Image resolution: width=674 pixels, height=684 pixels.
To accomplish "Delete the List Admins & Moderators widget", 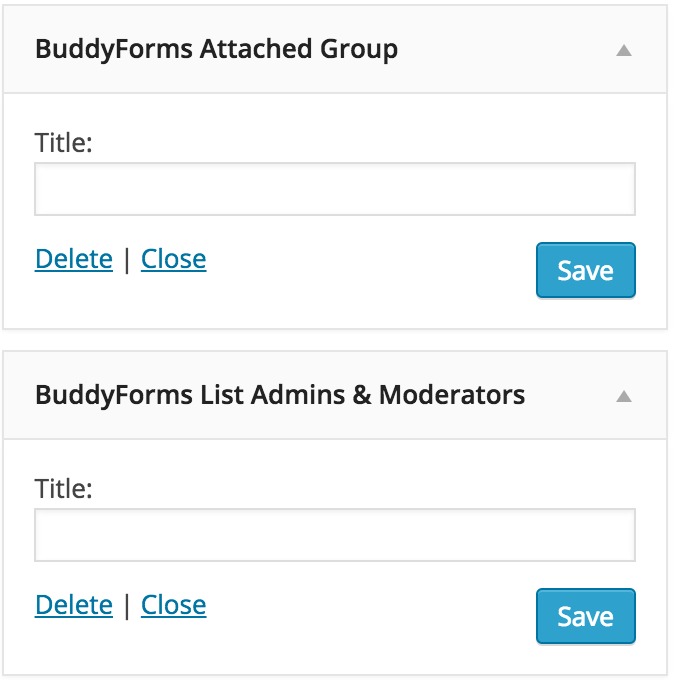I will pyautogui.click(x=74, y=605).
